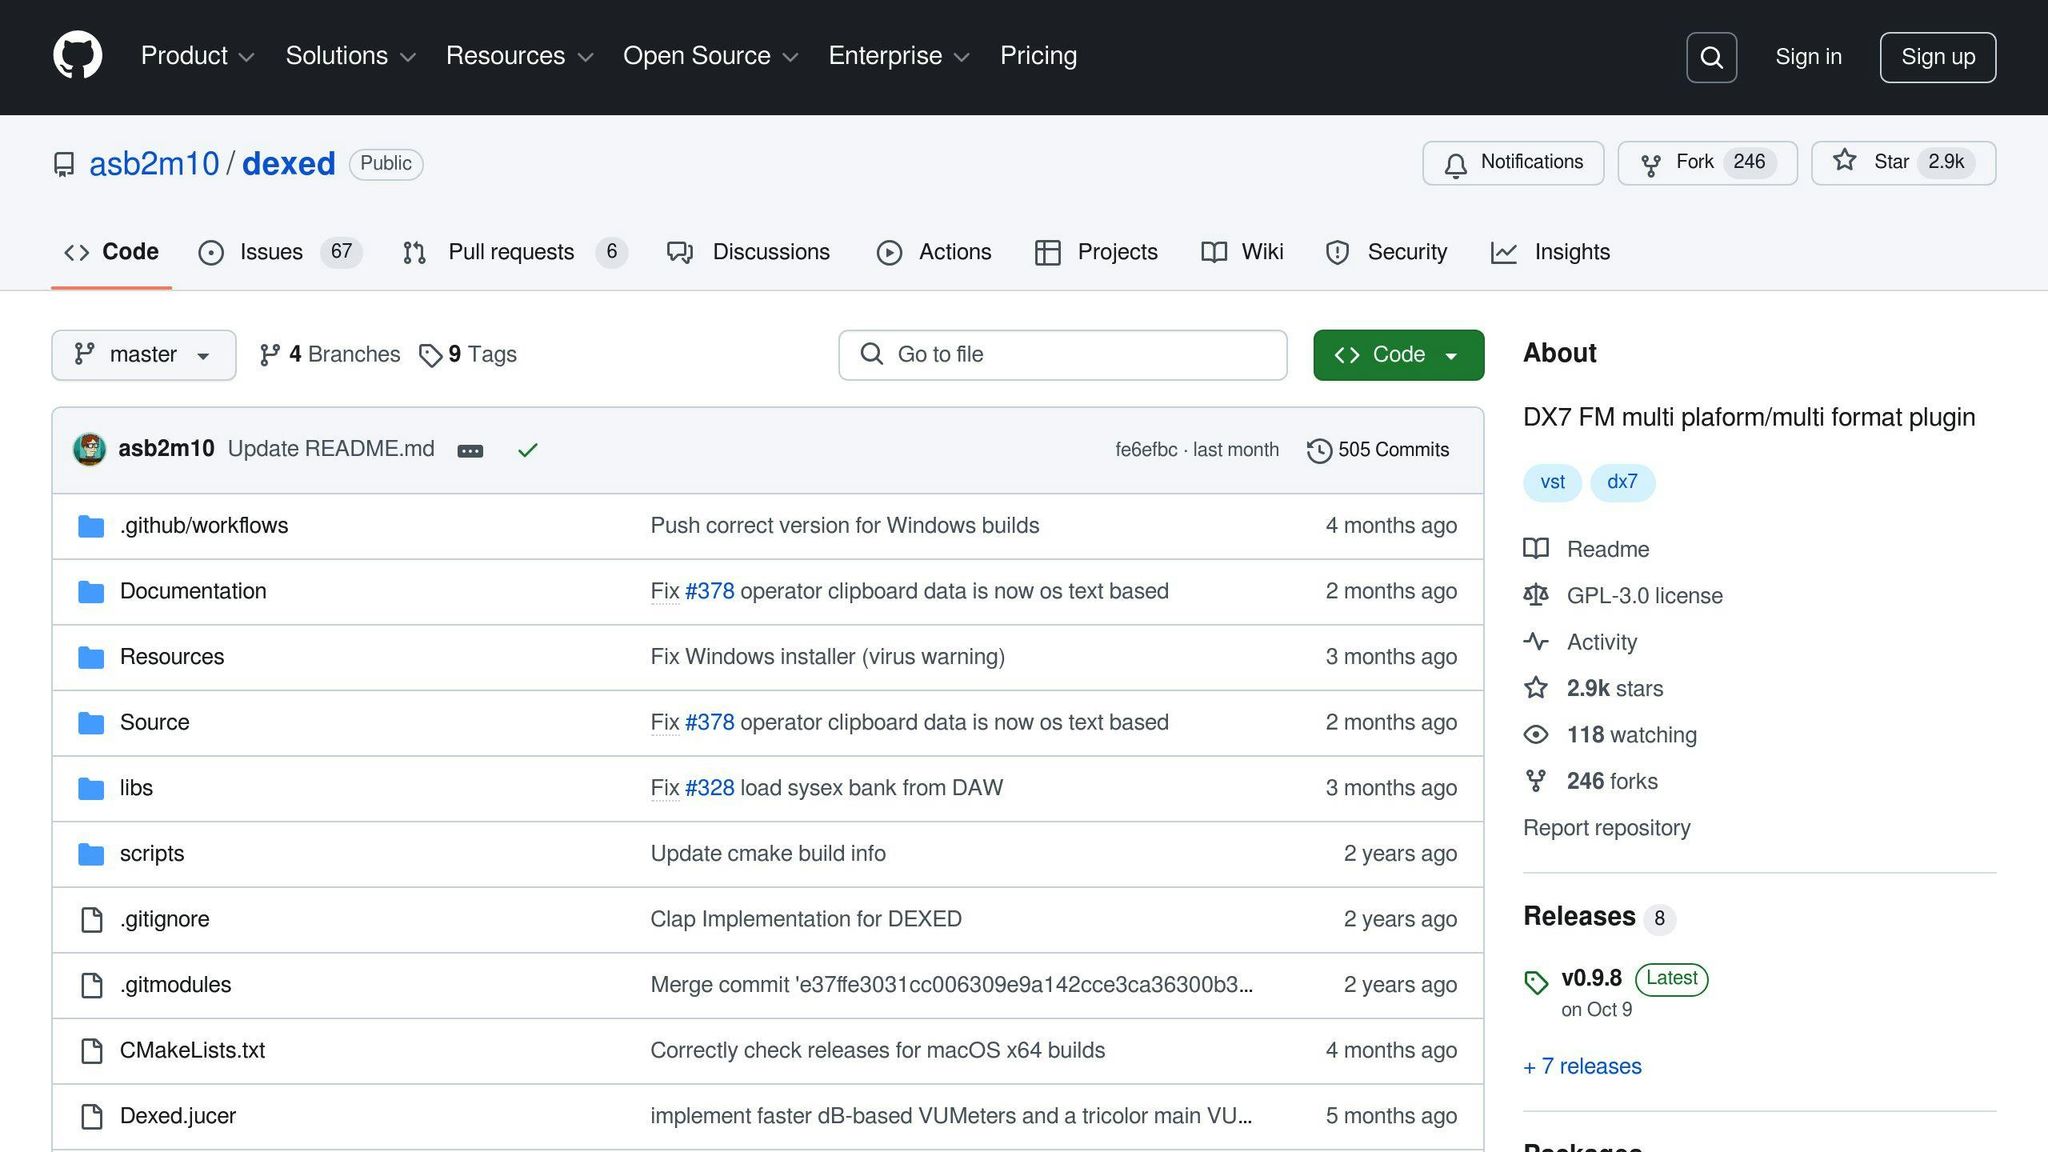The image size is (2048, 1152).
Task: Open the Solutions menu
Action: coord(350,56)
